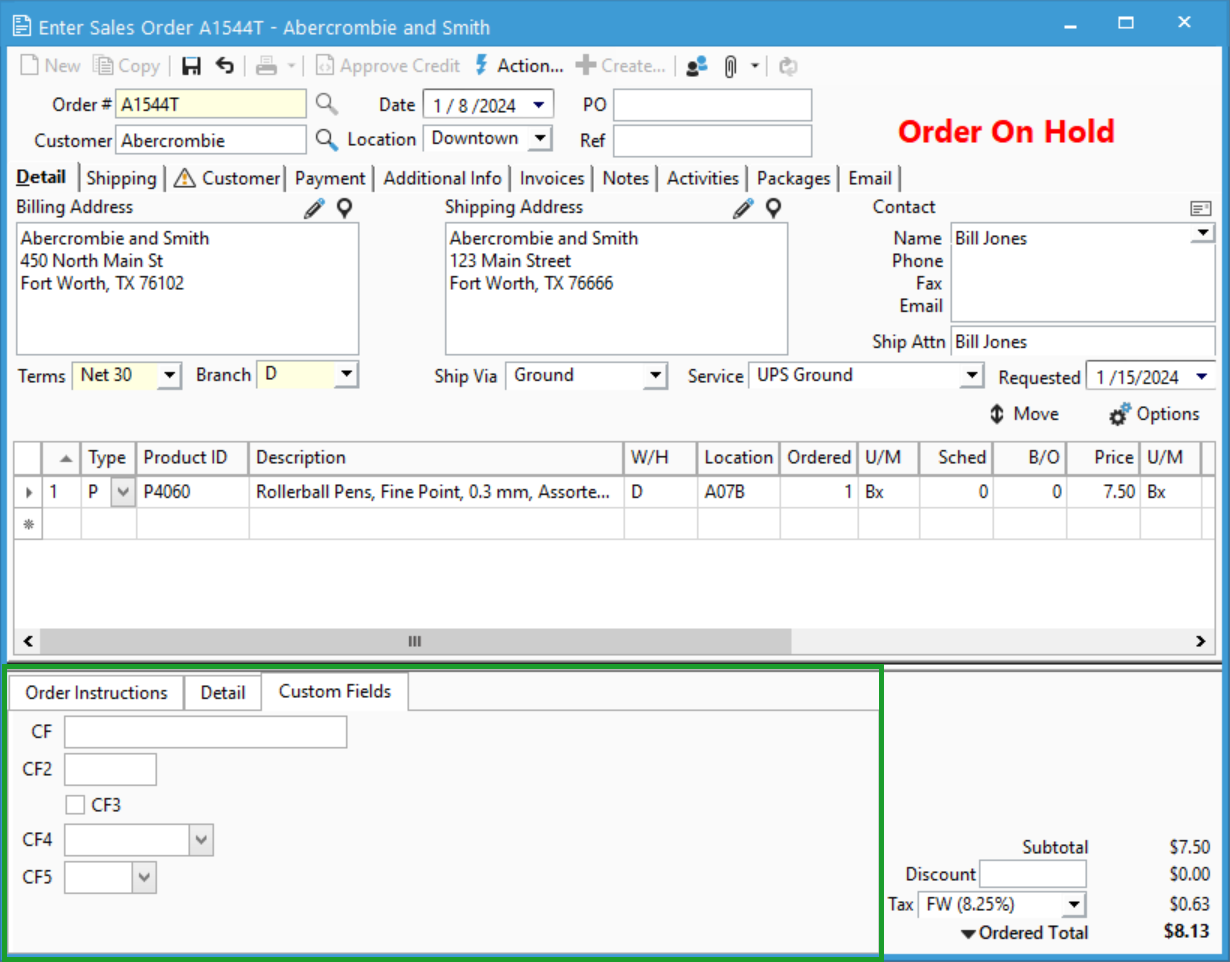Click Billing Address map pin icon
This screenshot has height=962, width=1230.
pyautogui.click(x=345, y=208)
